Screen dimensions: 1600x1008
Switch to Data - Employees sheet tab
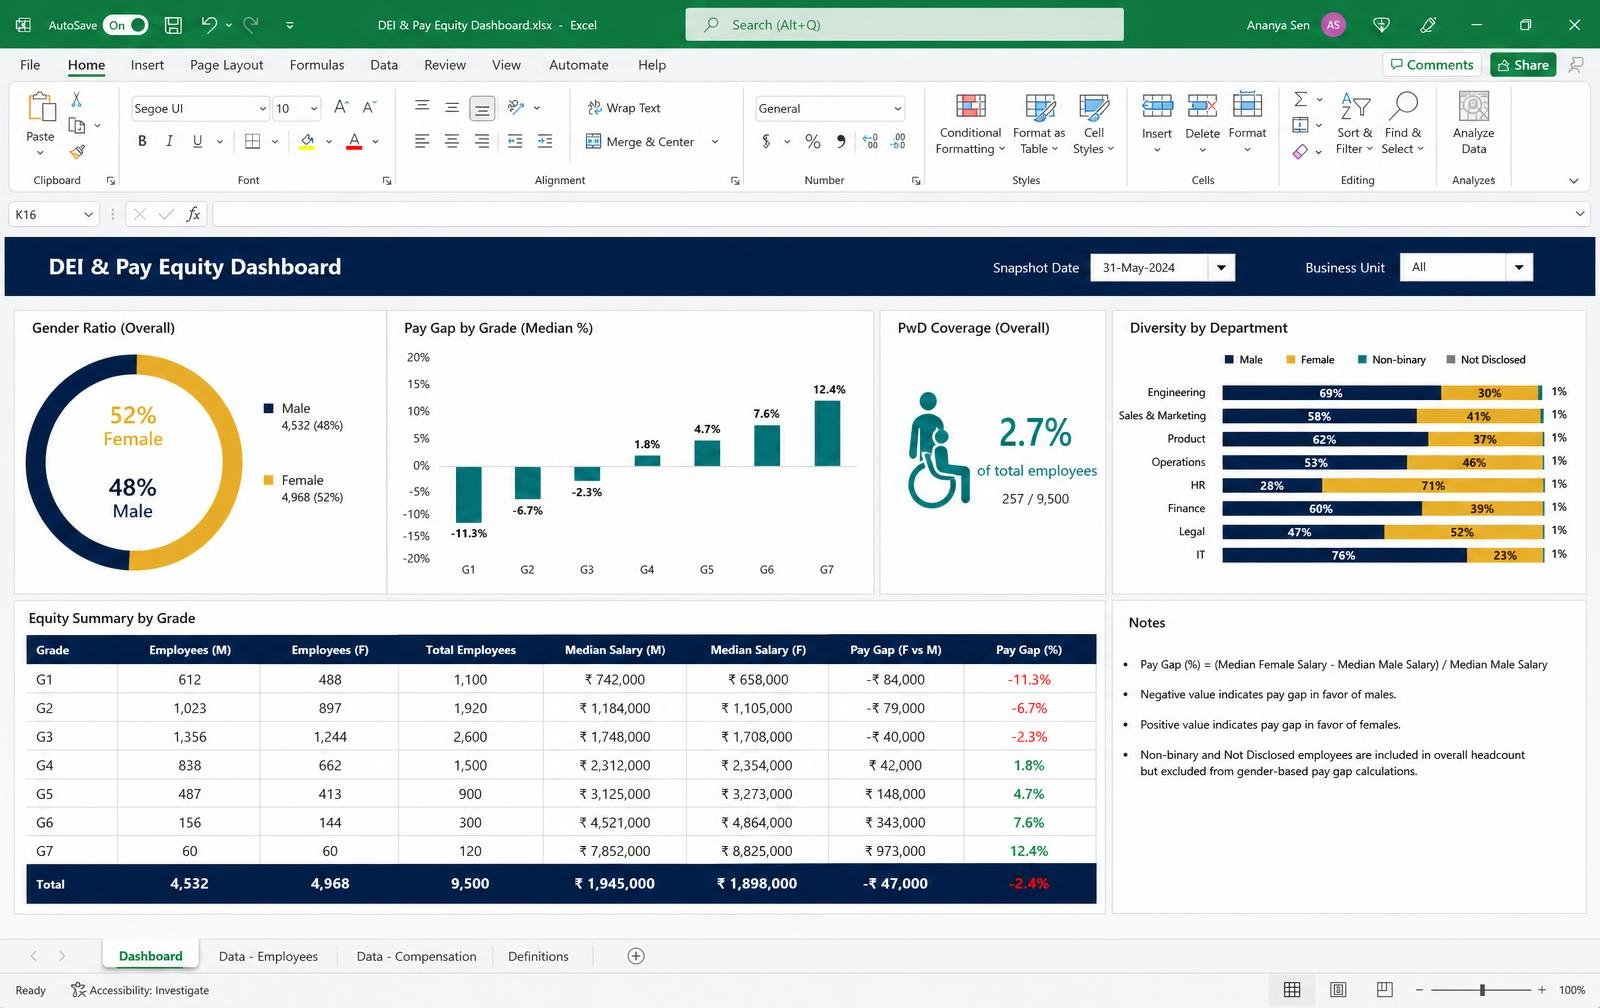click(268, 956)
